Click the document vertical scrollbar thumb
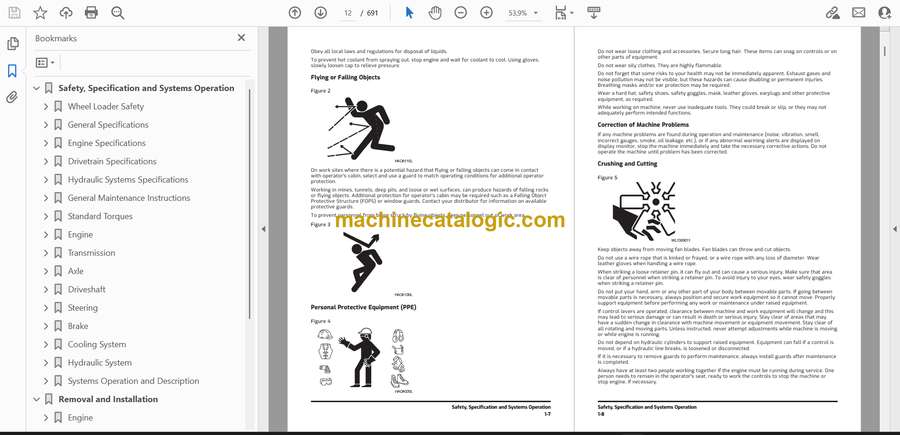900x435 pixels. point(884,52)
